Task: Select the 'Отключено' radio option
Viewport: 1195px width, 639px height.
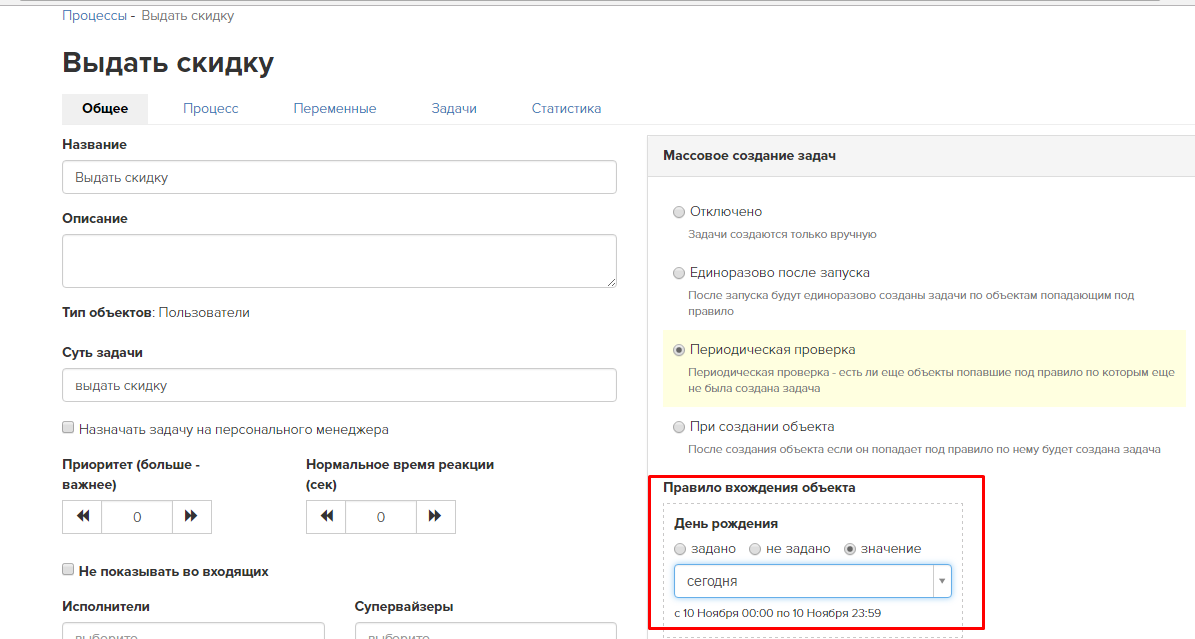Action: (x=679, y=212)
